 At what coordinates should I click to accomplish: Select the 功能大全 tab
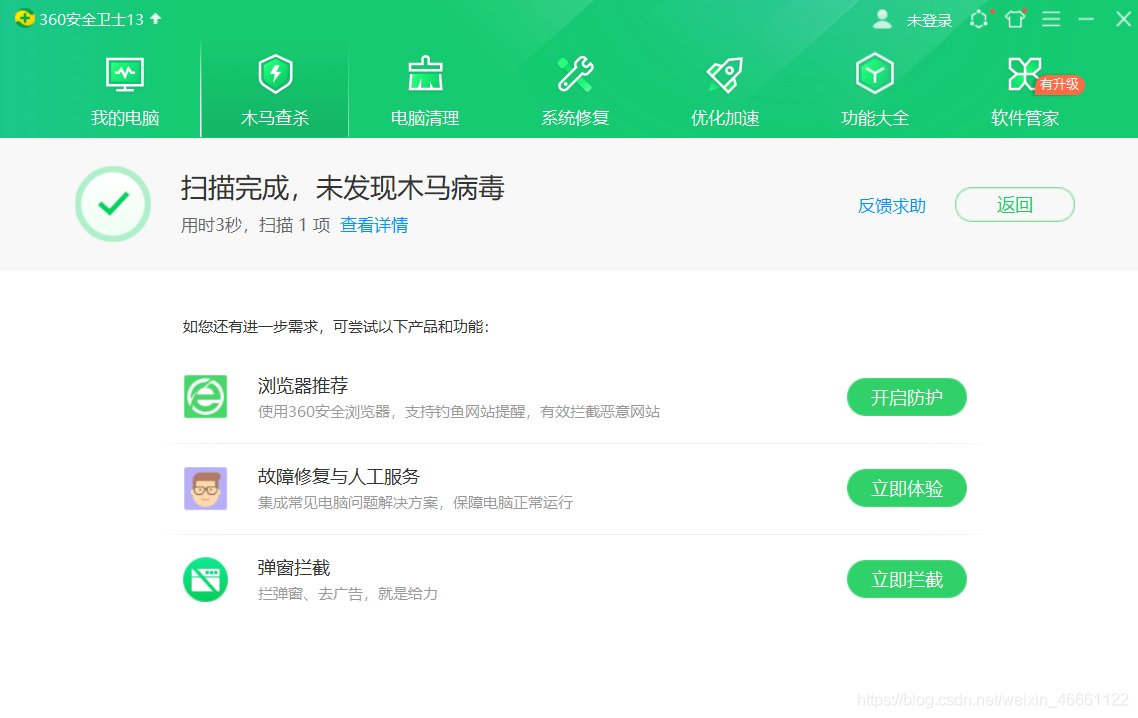tap(875, 91)
